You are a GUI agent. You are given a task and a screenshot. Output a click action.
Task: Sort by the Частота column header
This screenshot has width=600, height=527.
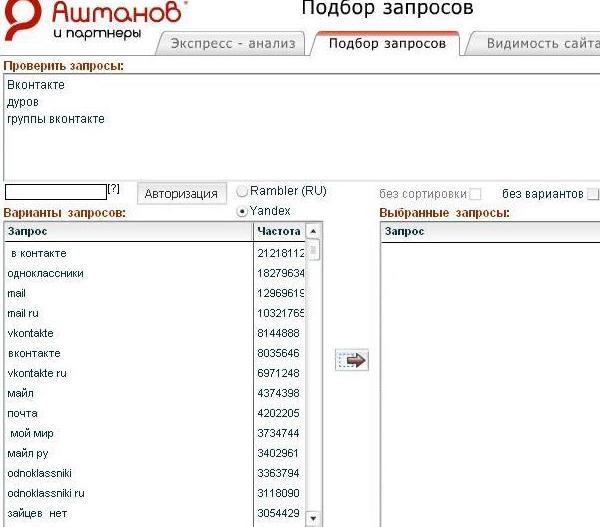pyautogui.click(x=279, y=232)
